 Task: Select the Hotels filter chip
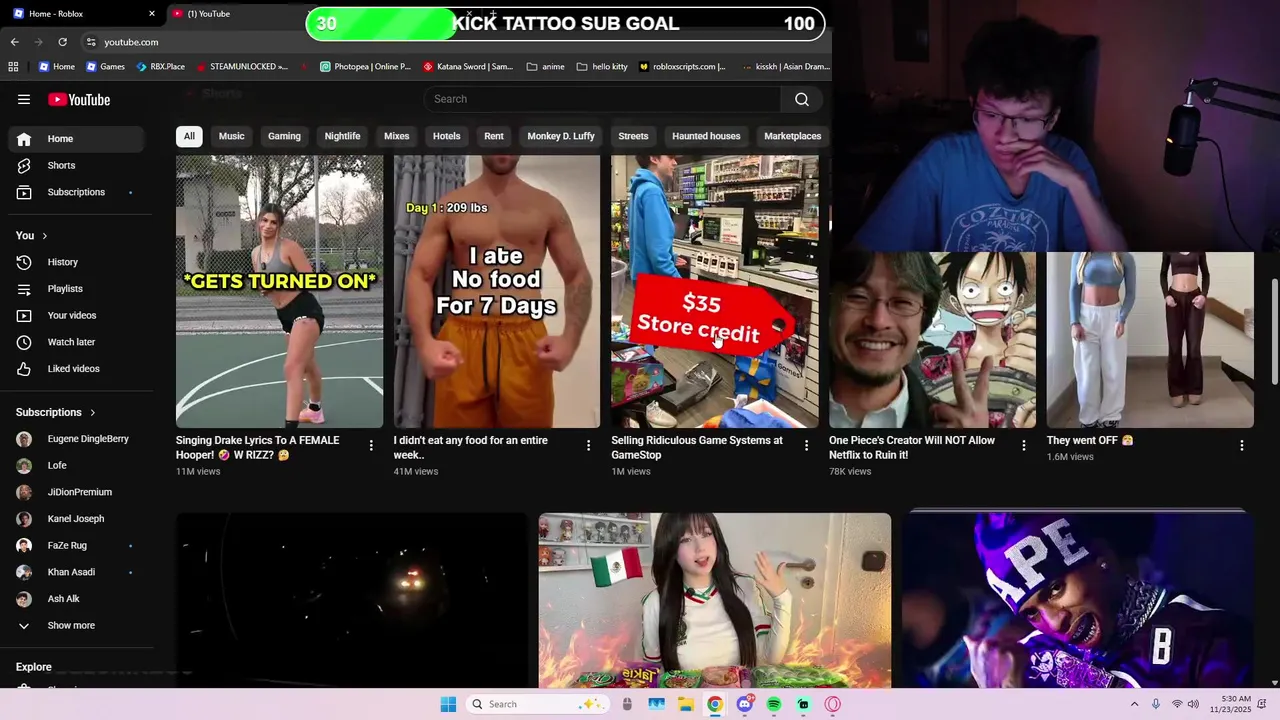point(446,136)
